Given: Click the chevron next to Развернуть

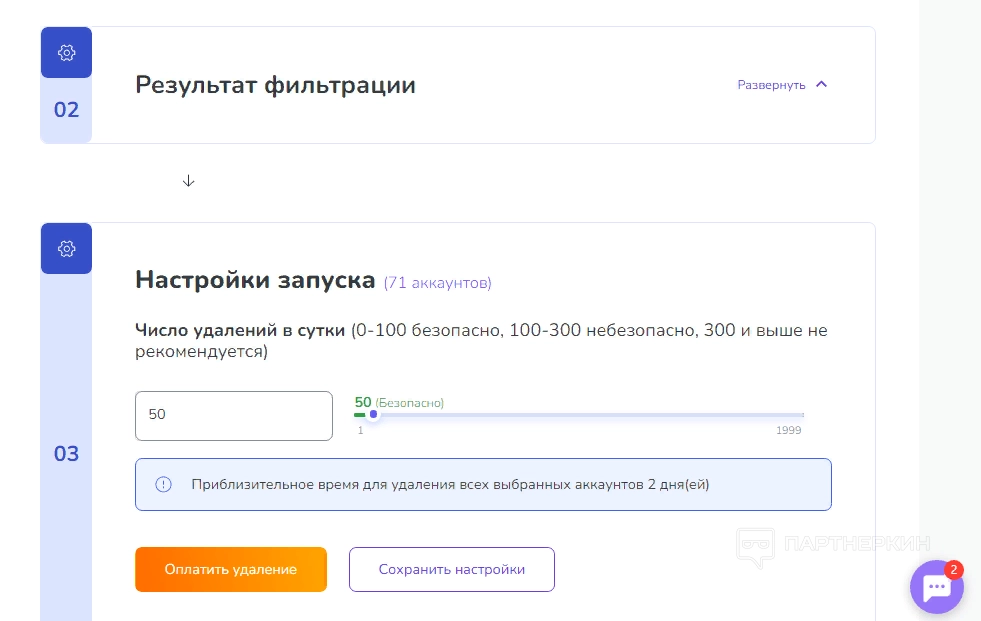Looking at the screenshot, I should click(822, 85).
